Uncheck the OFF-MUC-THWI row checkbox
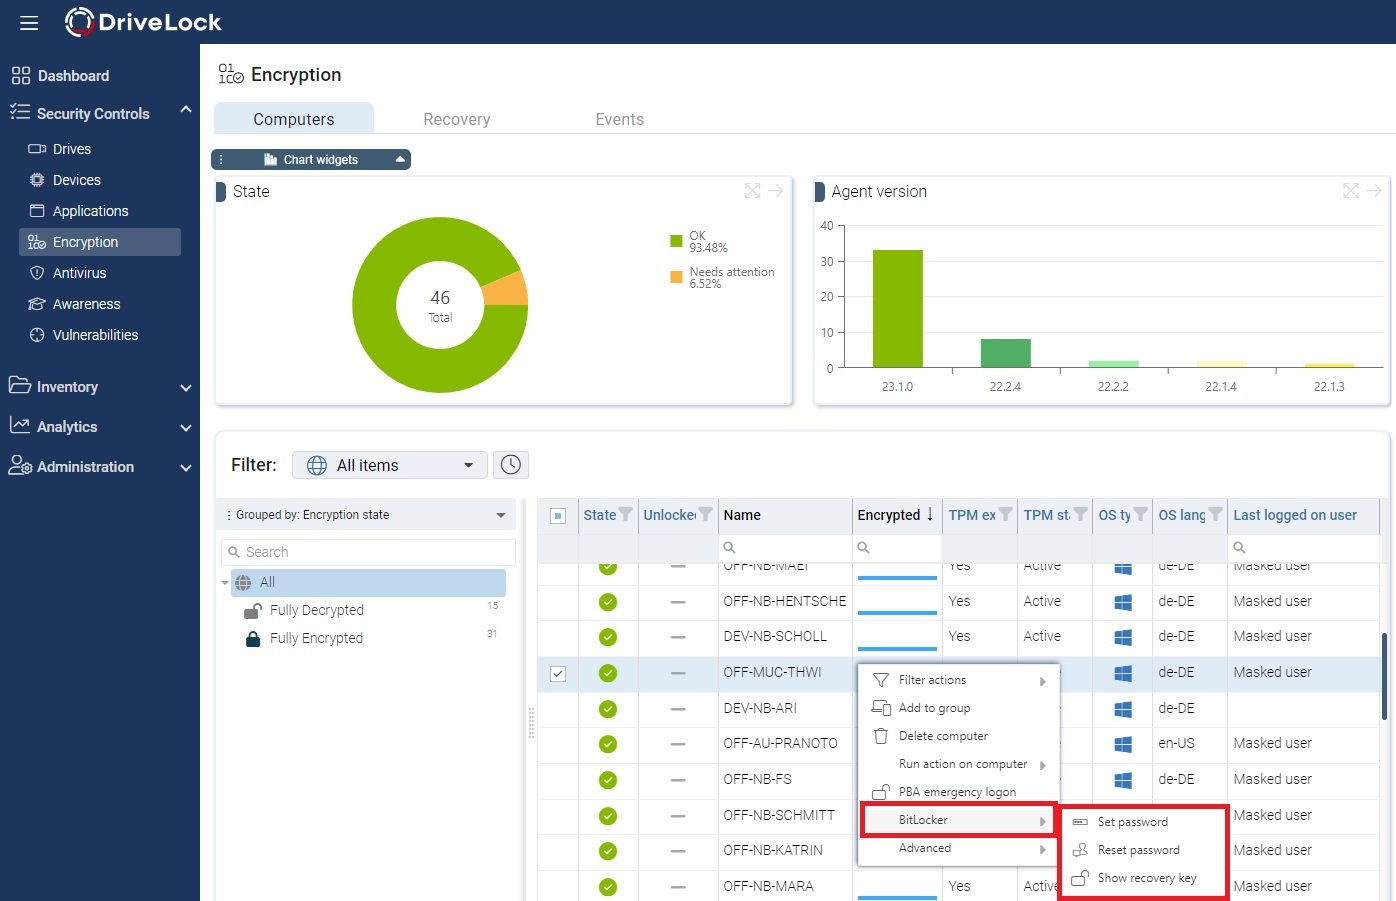The image size is (1396, 901). (x=558, y=674)
